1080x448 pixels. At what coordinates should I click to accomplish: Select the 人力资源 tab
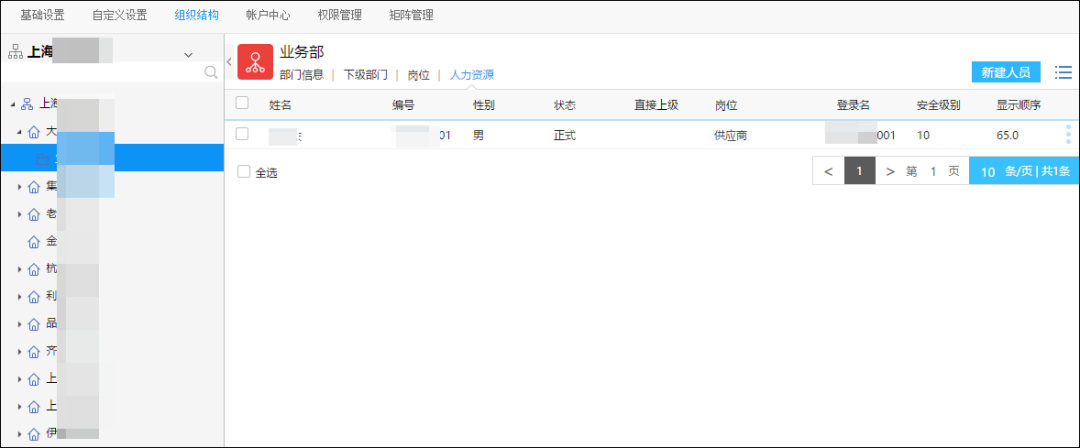(472, 75)
